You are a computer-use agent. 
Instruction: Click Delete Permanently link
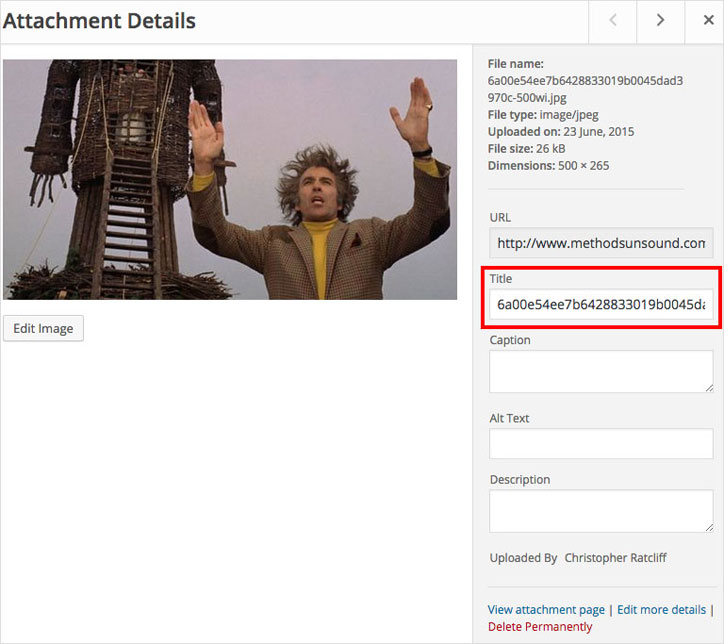[540, 627]
